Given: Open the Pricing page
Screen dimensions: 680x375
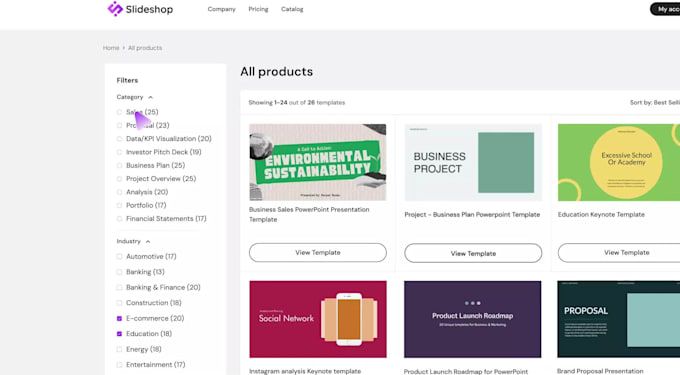Looking at the screenshot, I should [258, 9].
